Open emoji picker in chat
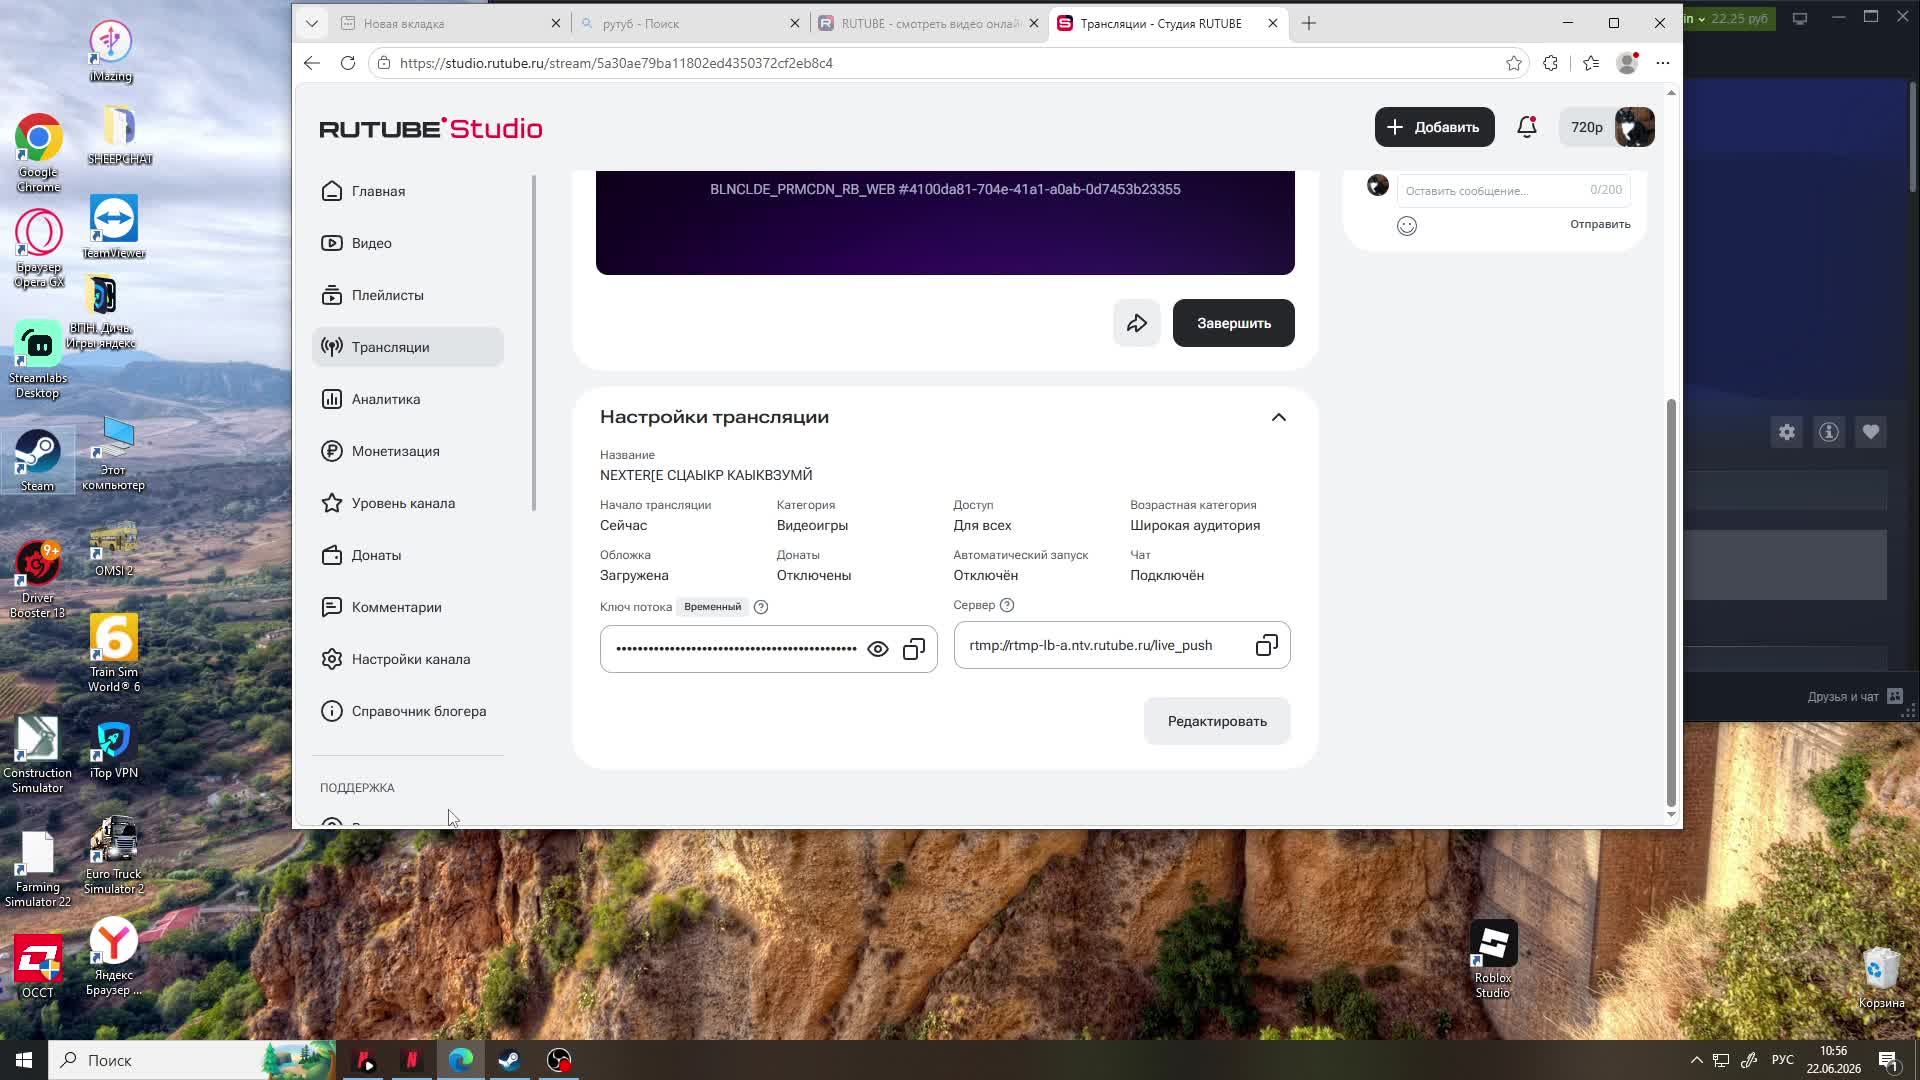1920x1080 pixels. pyautogui.click(x=1407, y=226)
